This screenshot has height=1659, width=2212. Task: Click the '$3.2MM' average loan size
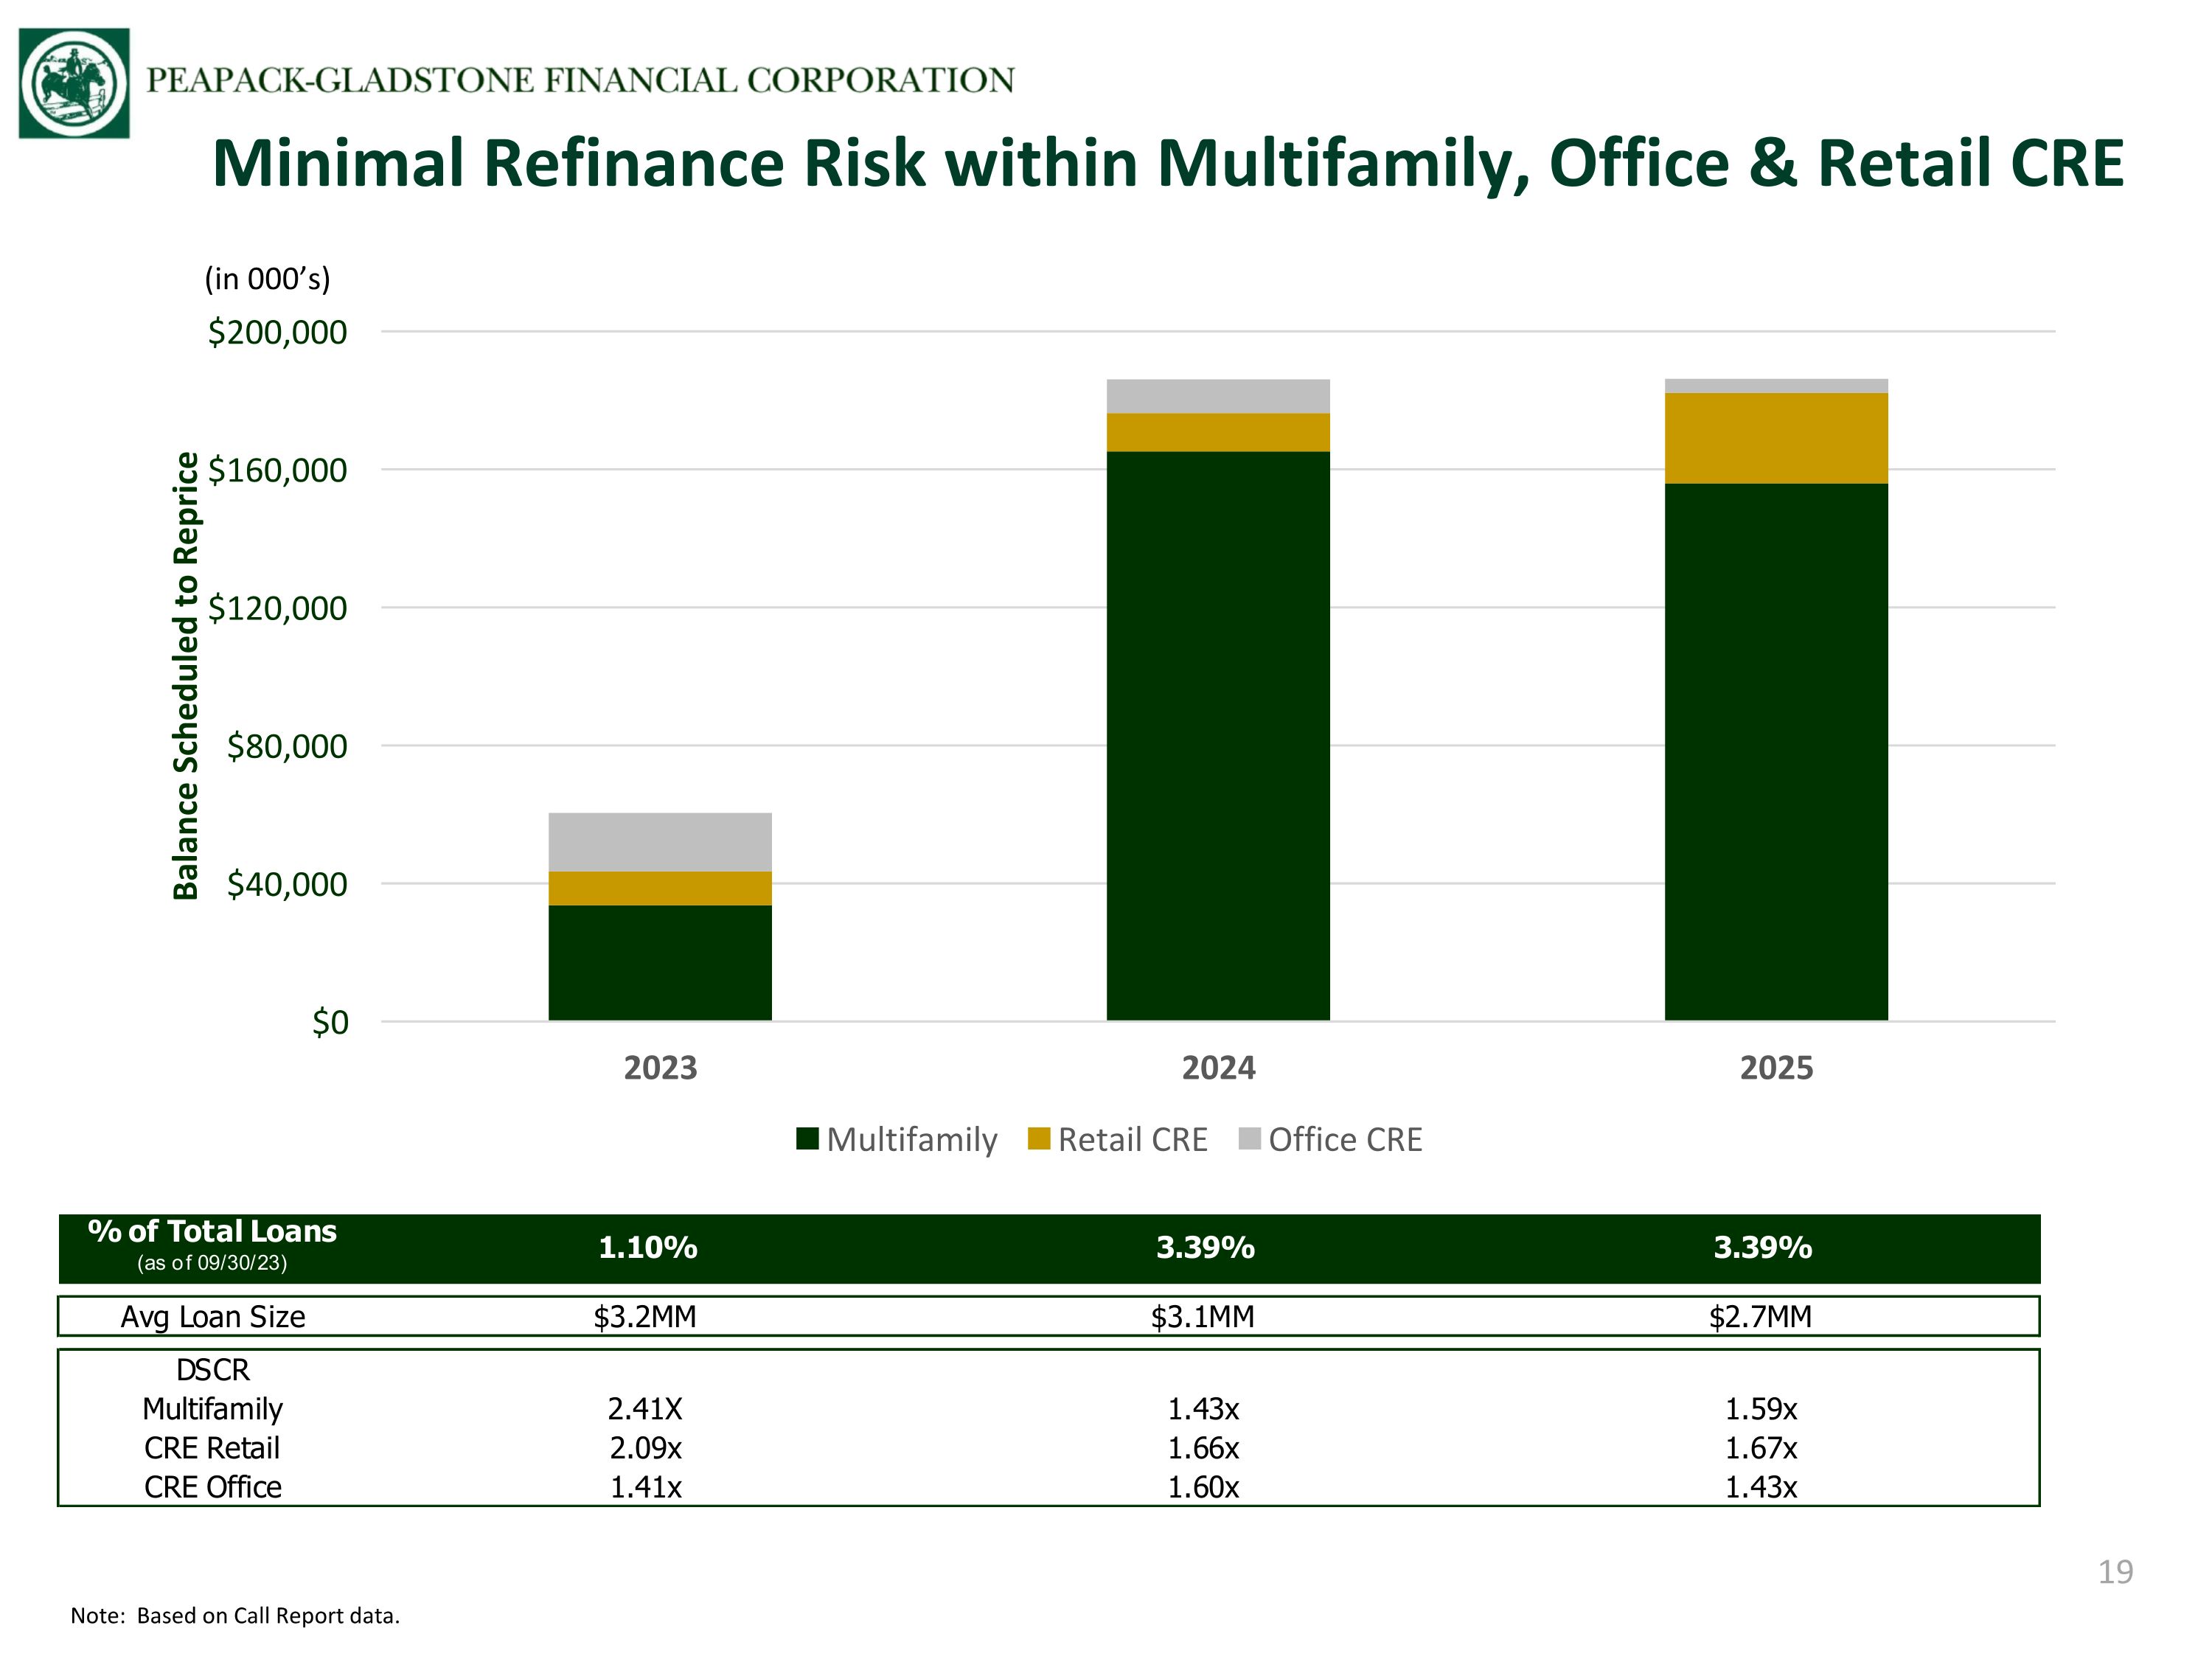coord(645,1317)
